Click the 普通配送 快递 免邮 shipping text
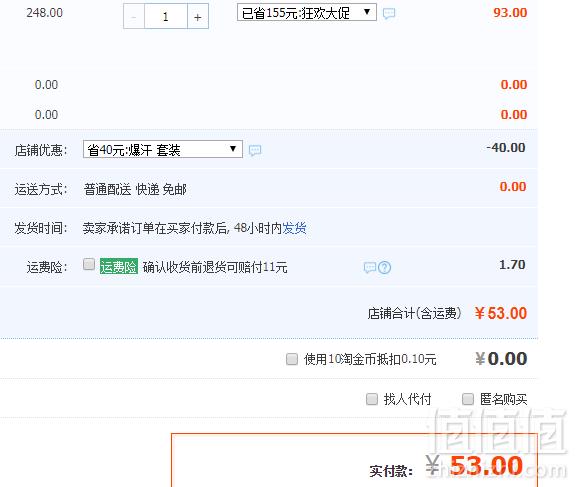The image size is (576, 487). [135, 190]
